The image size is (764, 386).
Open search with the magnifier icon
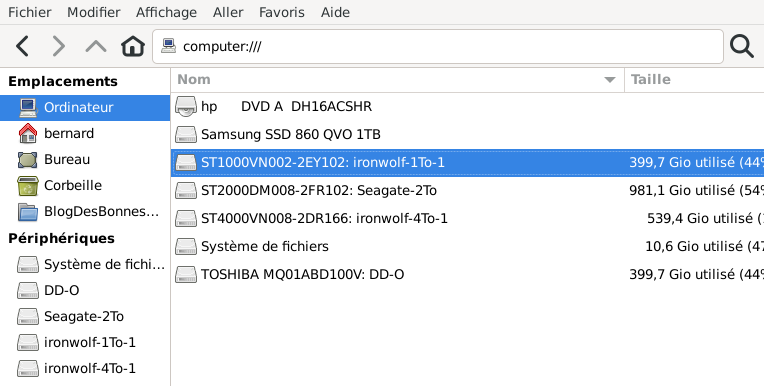[742, 46]
